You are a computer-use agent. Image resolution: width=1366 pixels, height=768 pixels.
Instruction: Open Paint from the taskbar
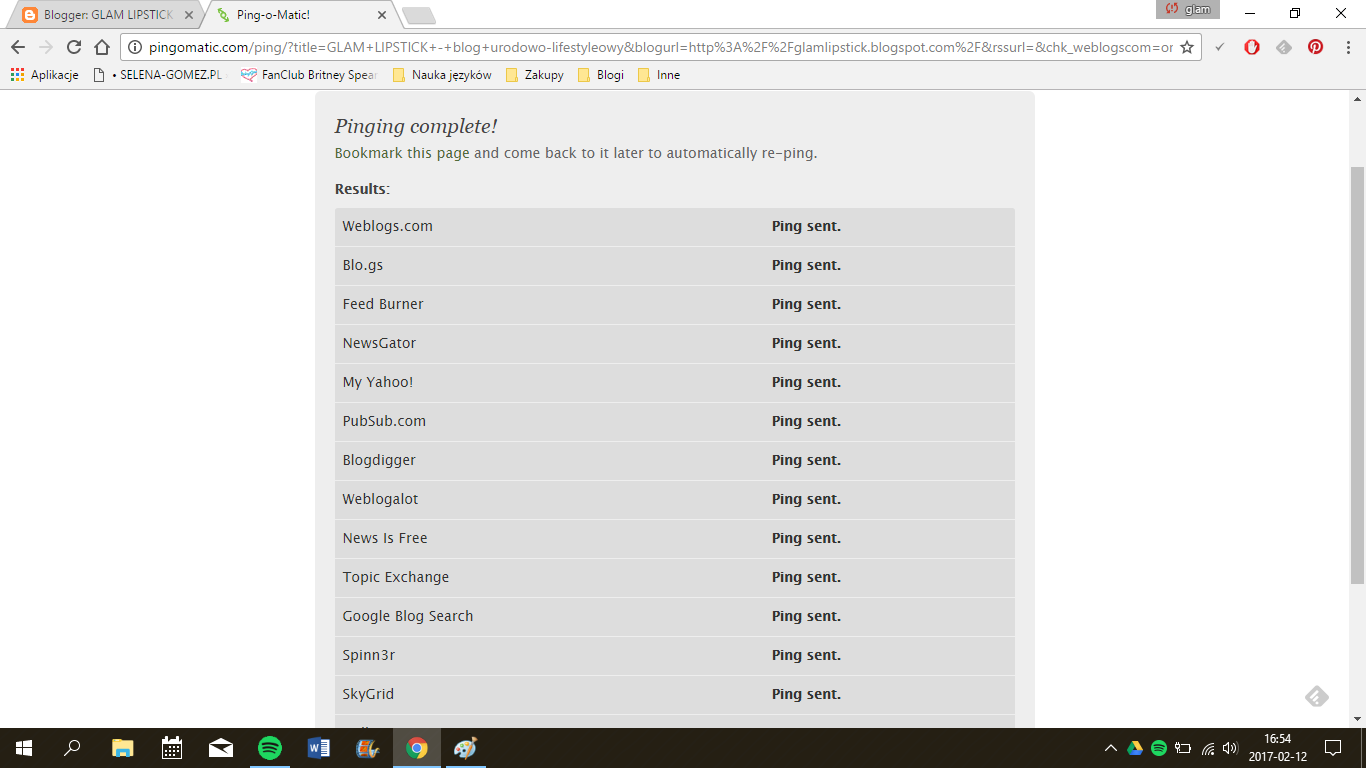[x=466, y=748]
